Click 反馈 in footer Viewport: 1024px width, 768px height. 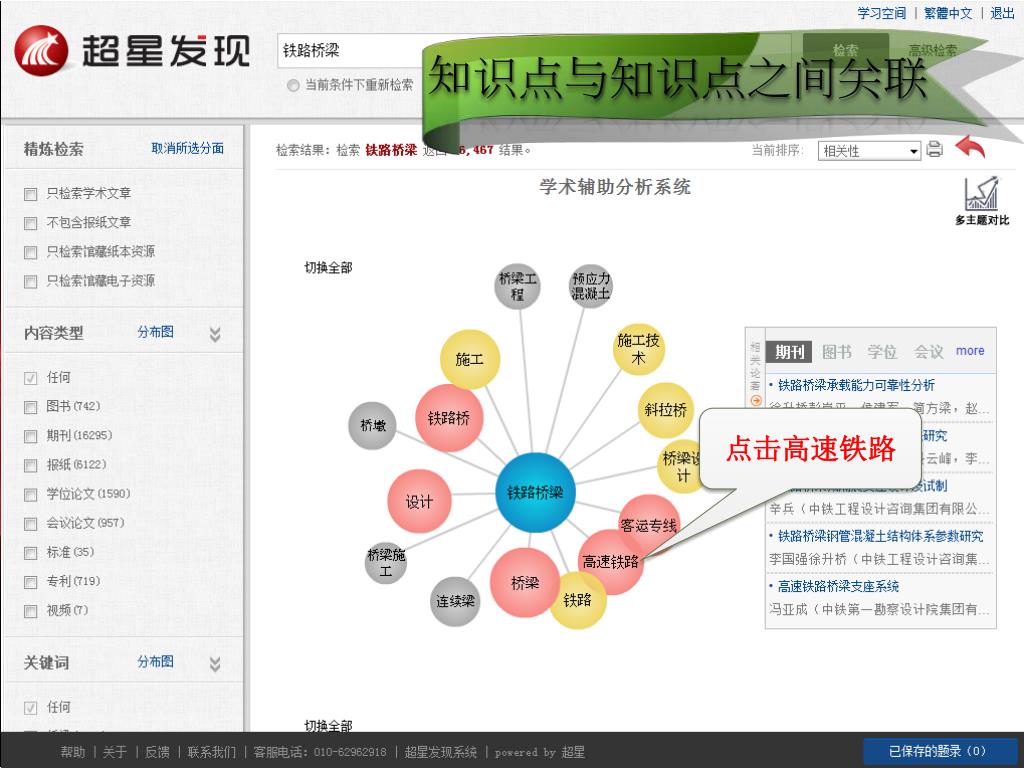157,752
